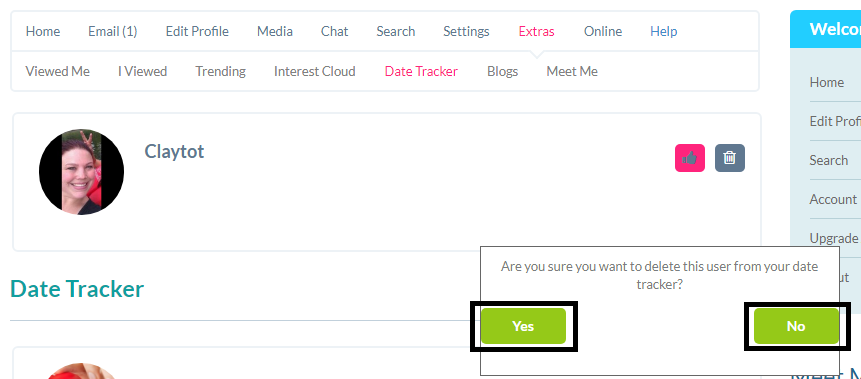Click the trash icon to delete Claytot

pos(729,158)
